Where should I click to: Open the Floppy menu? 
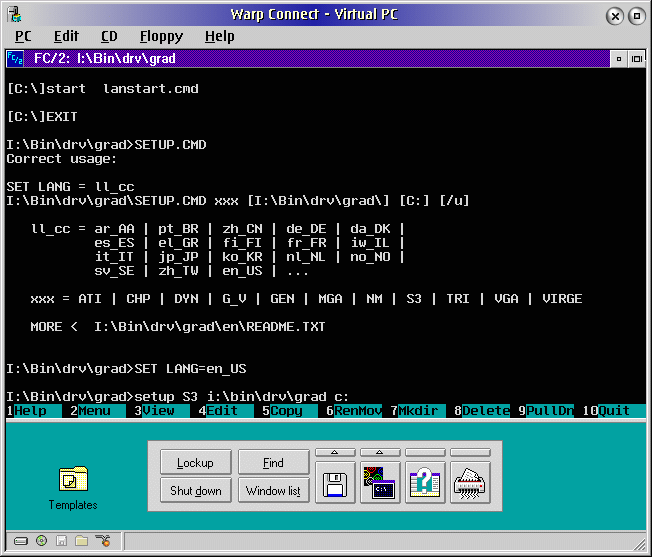tap(161, 37)
